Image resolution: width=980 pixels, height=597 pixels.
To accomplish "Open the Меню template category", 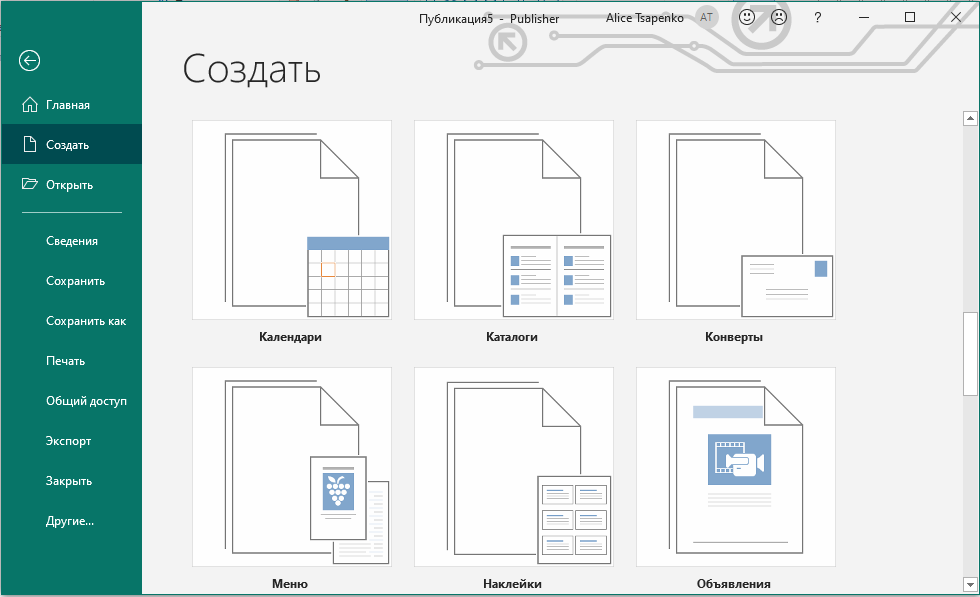I will point(291,466).
